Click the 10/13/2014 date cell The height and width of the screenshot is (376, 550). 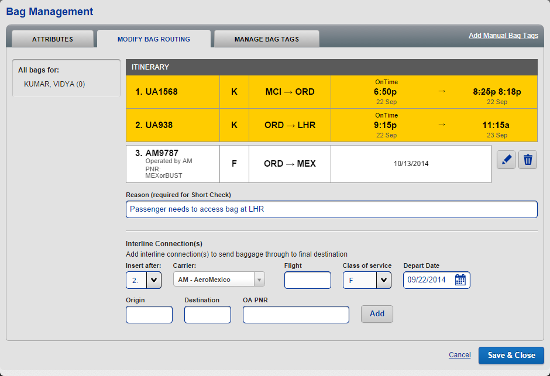click(x=411, y=164)
